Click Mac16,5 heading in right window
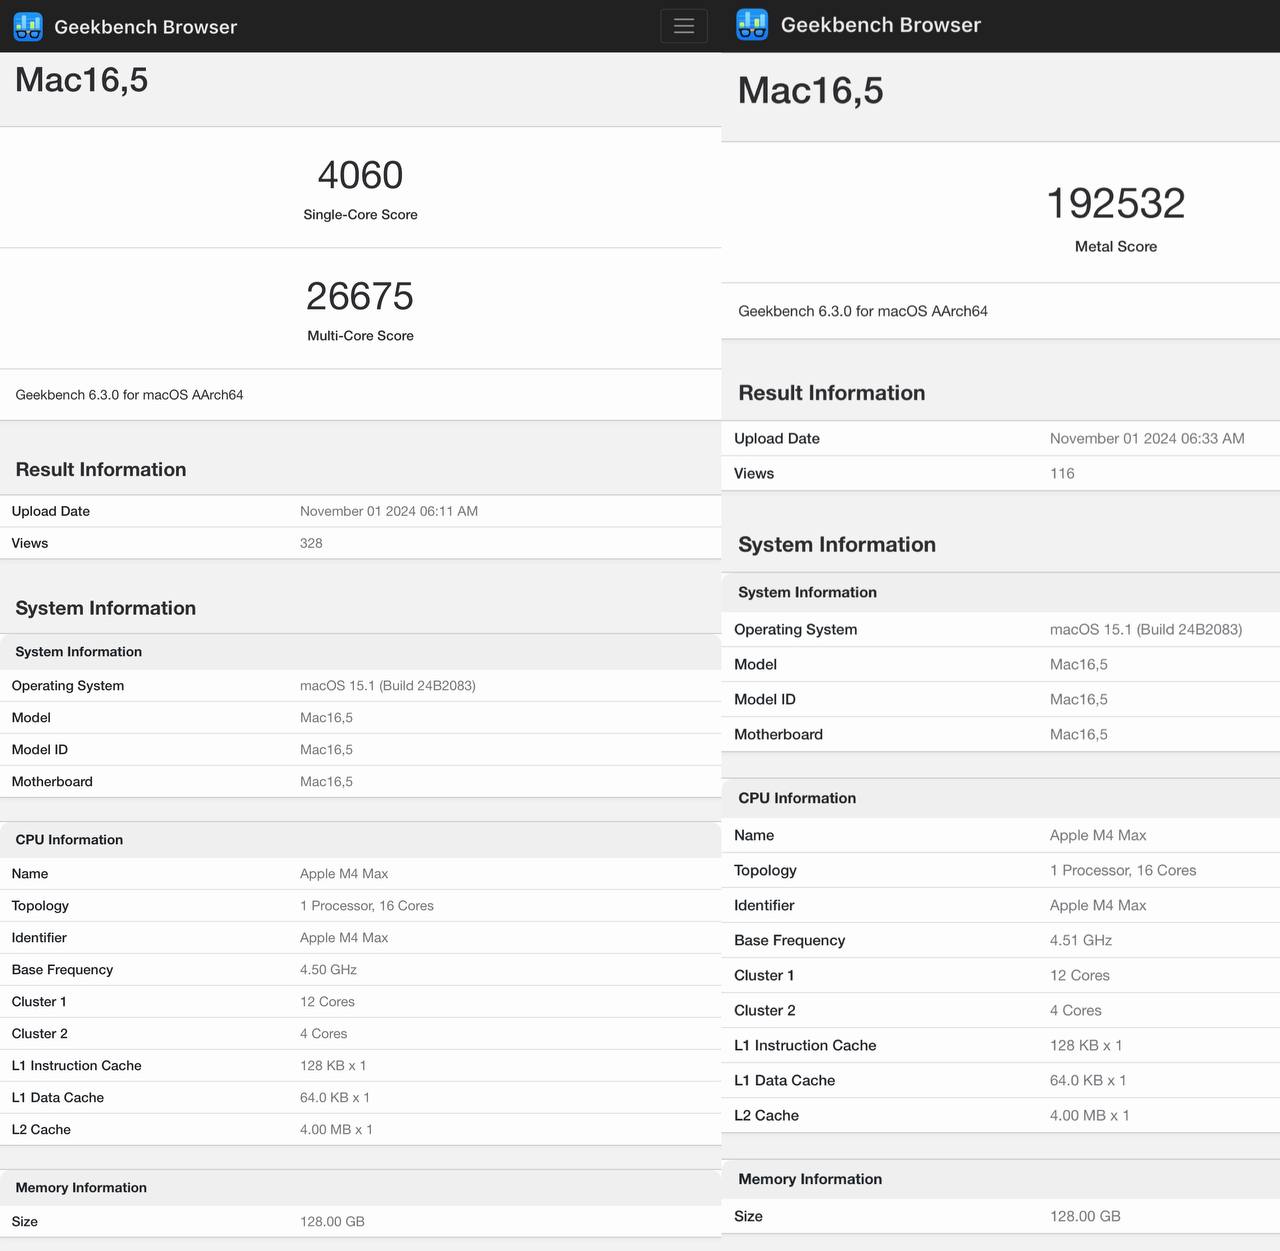 point(811,90)
